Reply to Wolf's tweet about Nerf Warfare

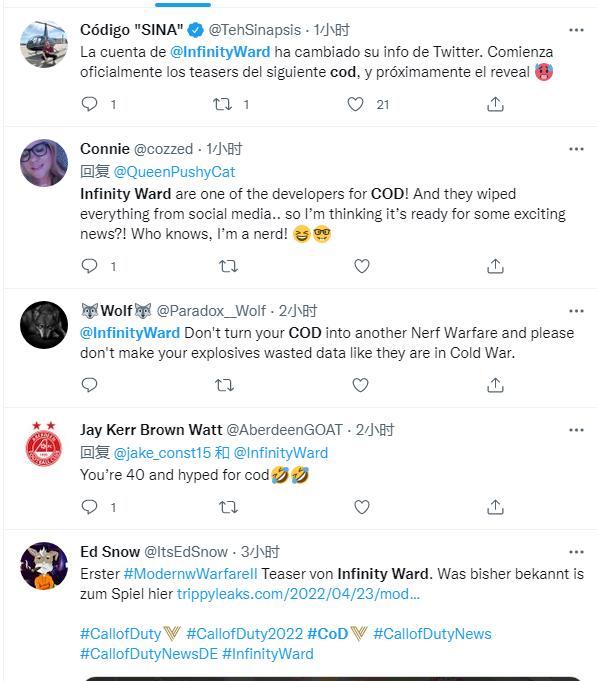(x=89, y=385)
